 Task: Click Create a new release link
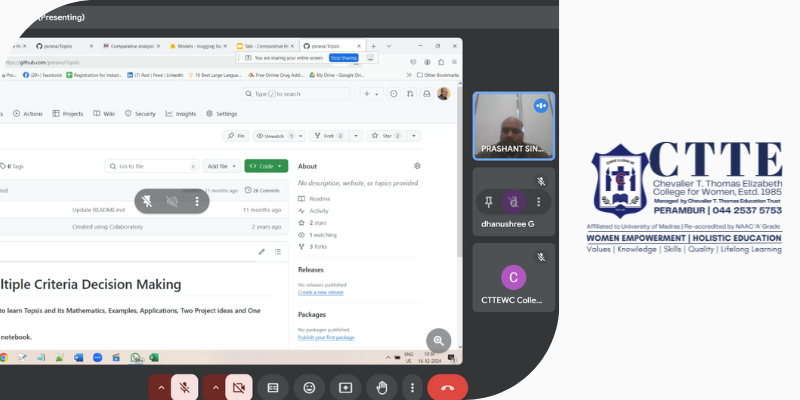[x=320, y=292]
